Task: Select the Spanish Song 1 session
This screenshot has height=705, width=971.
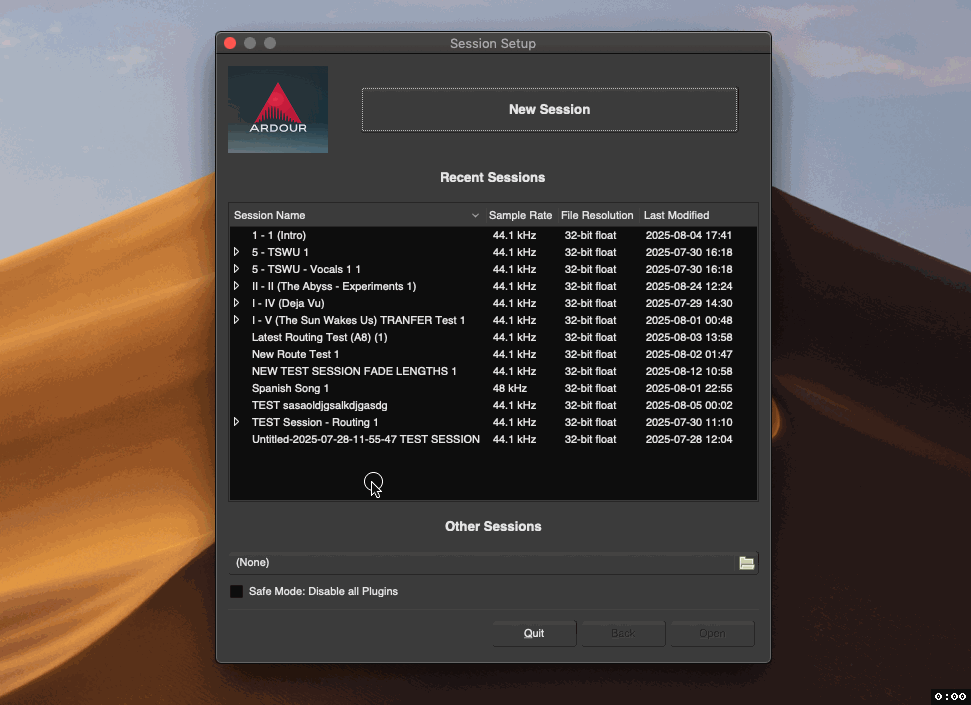Action: 290,388
